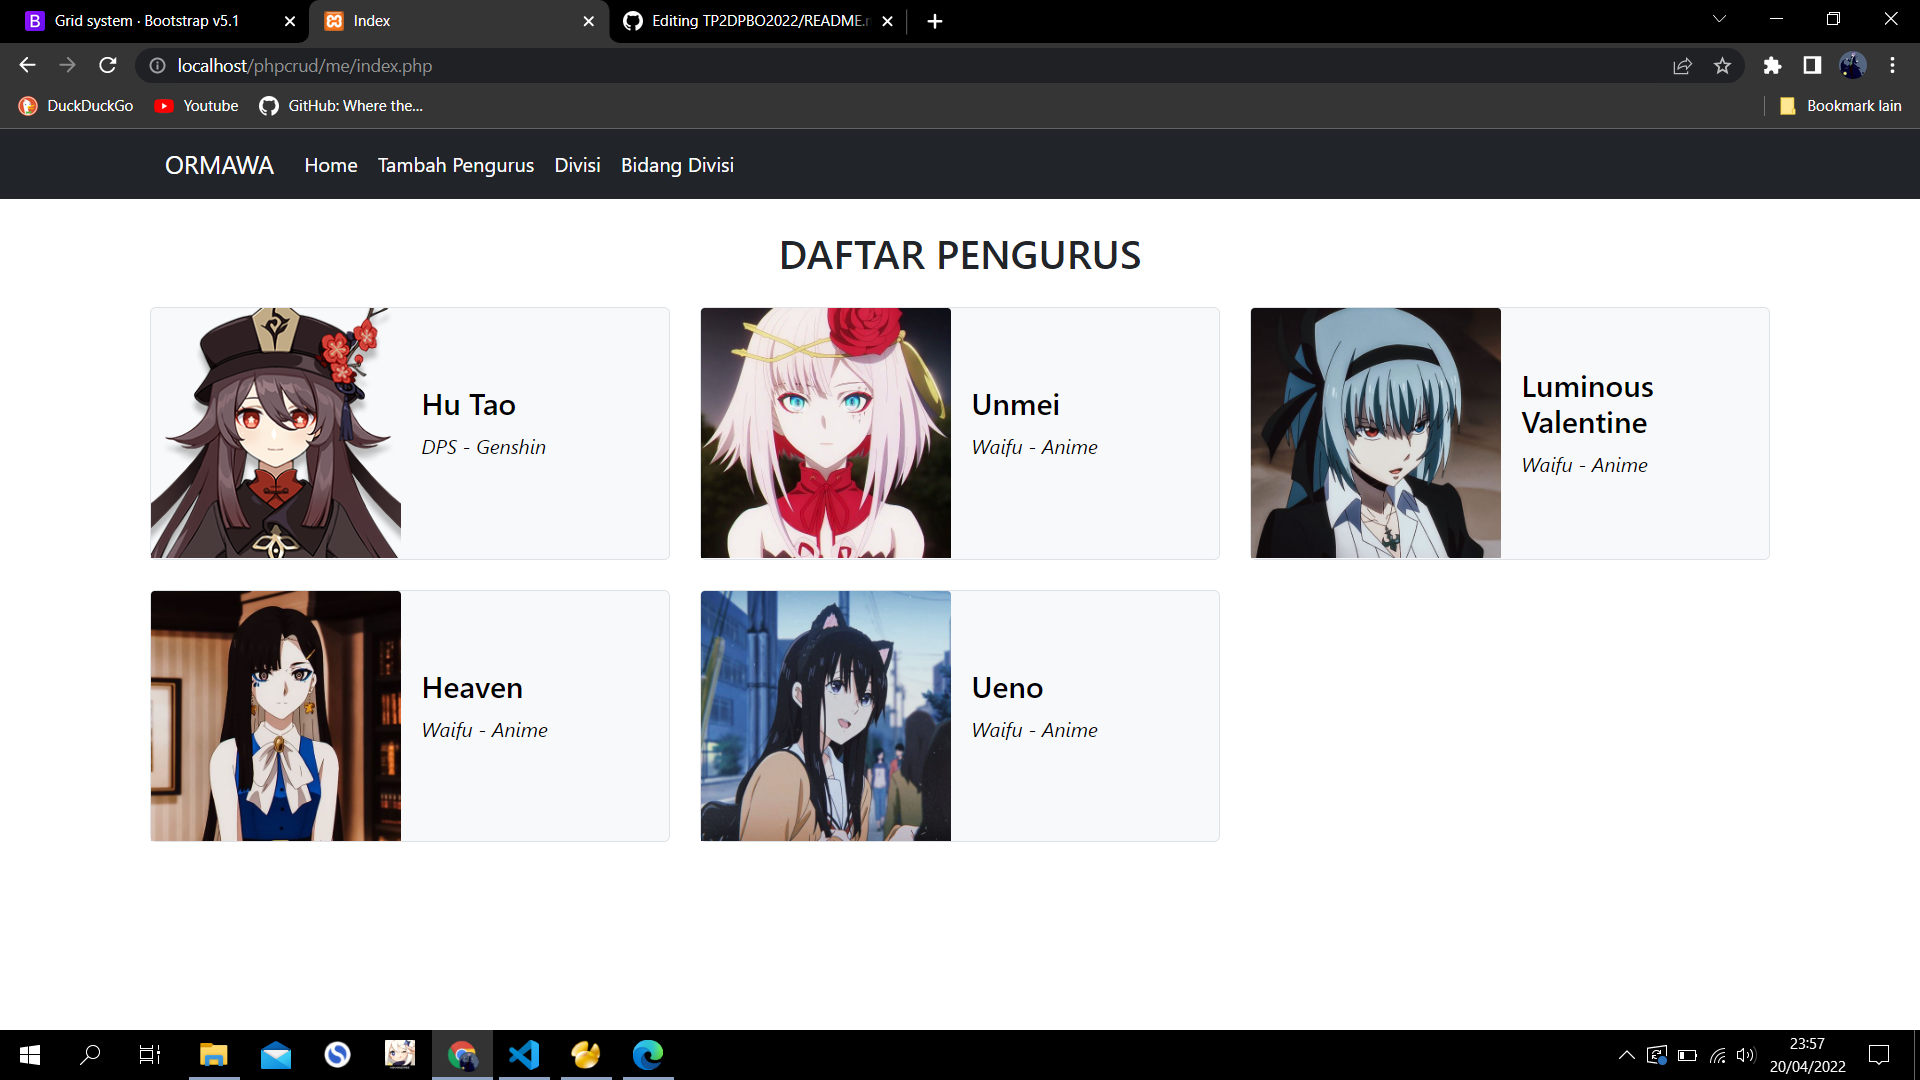Reload the current page
The image size is (1920, 1080).
pos(107,65)
